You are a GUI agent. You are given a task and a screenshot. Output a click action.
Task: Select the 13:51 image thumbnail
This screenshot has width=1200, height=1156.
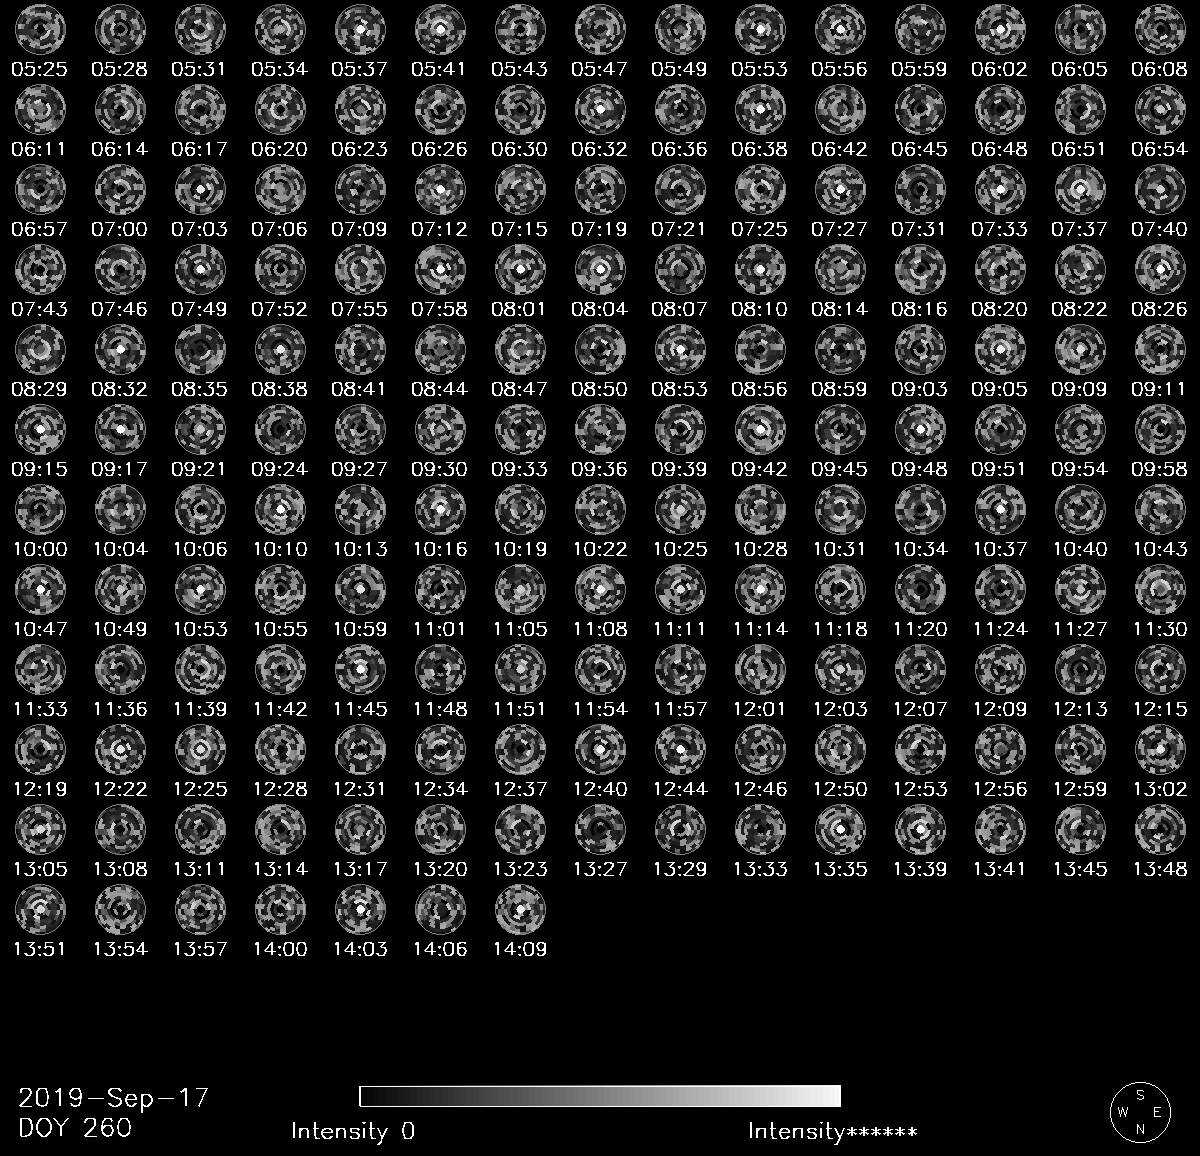(40, 910)
